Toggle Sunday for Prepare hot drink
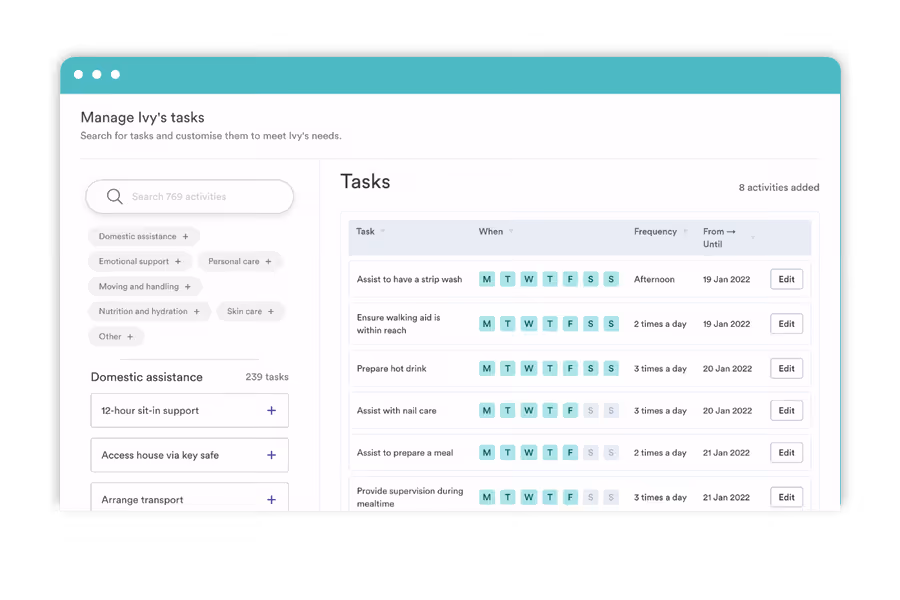The image size is (900, 600). pyautogui.click(x=611, y=369)
